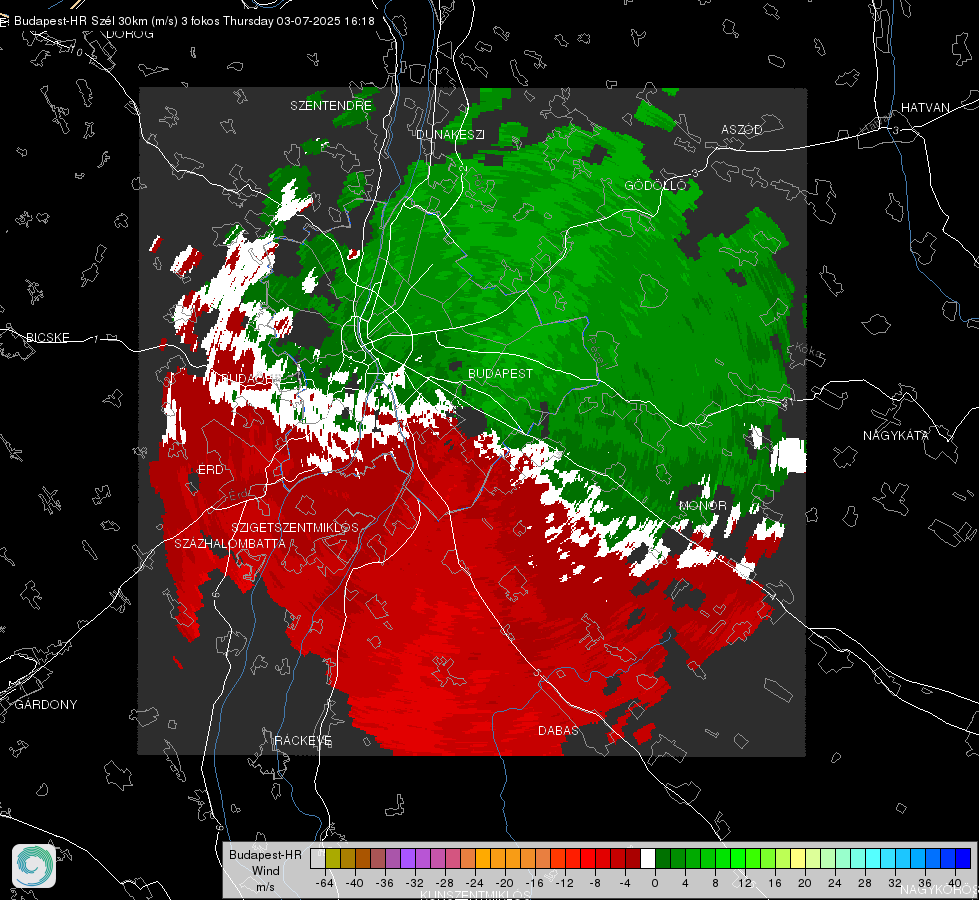Select the gray first legend swatch

tap(318, 859)
